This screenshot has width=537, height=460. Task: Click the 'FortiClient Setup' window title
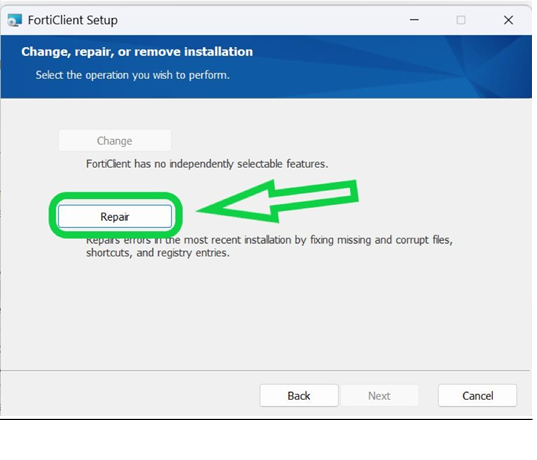(x=73, y=20)
